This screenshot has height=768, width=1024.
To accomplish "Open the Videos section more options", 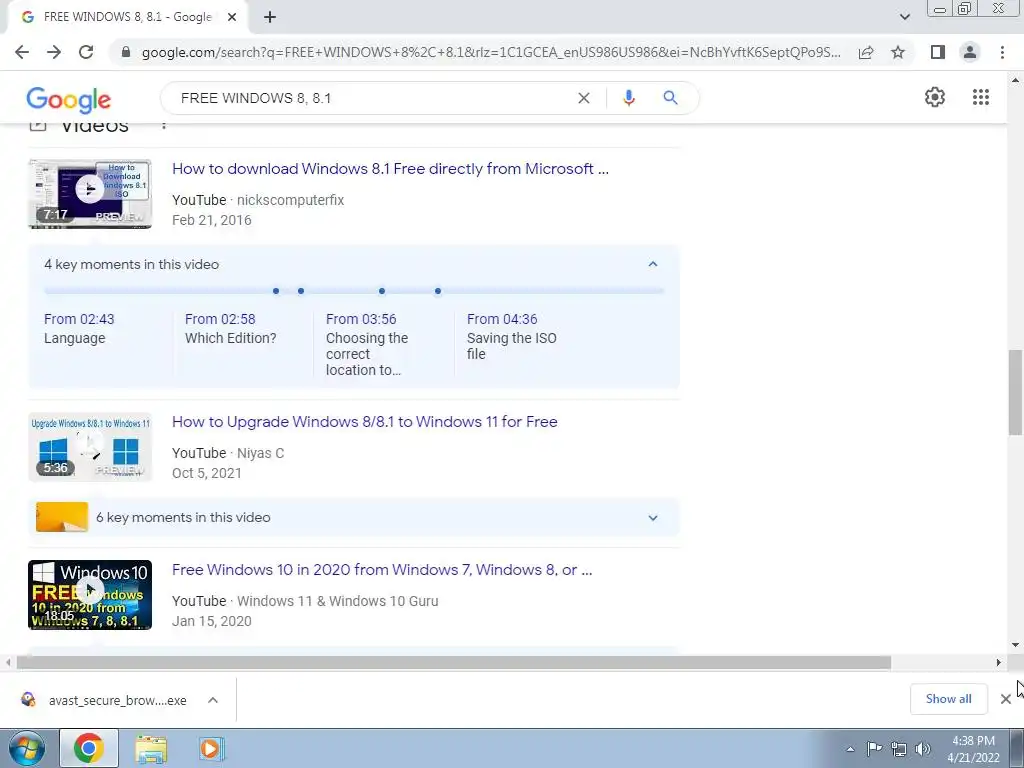I will (164, 125).
